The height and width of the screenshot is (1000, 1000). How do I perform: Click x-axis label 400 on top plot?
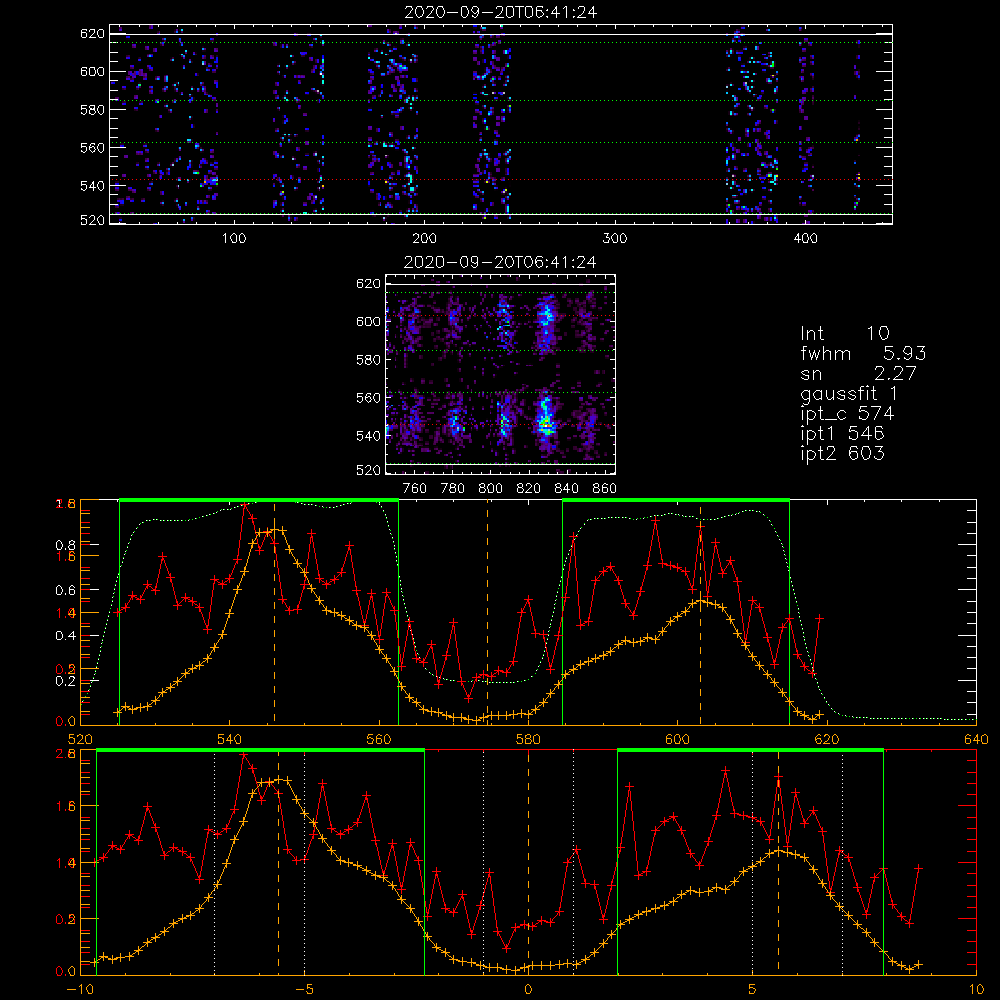click(805, 239)
